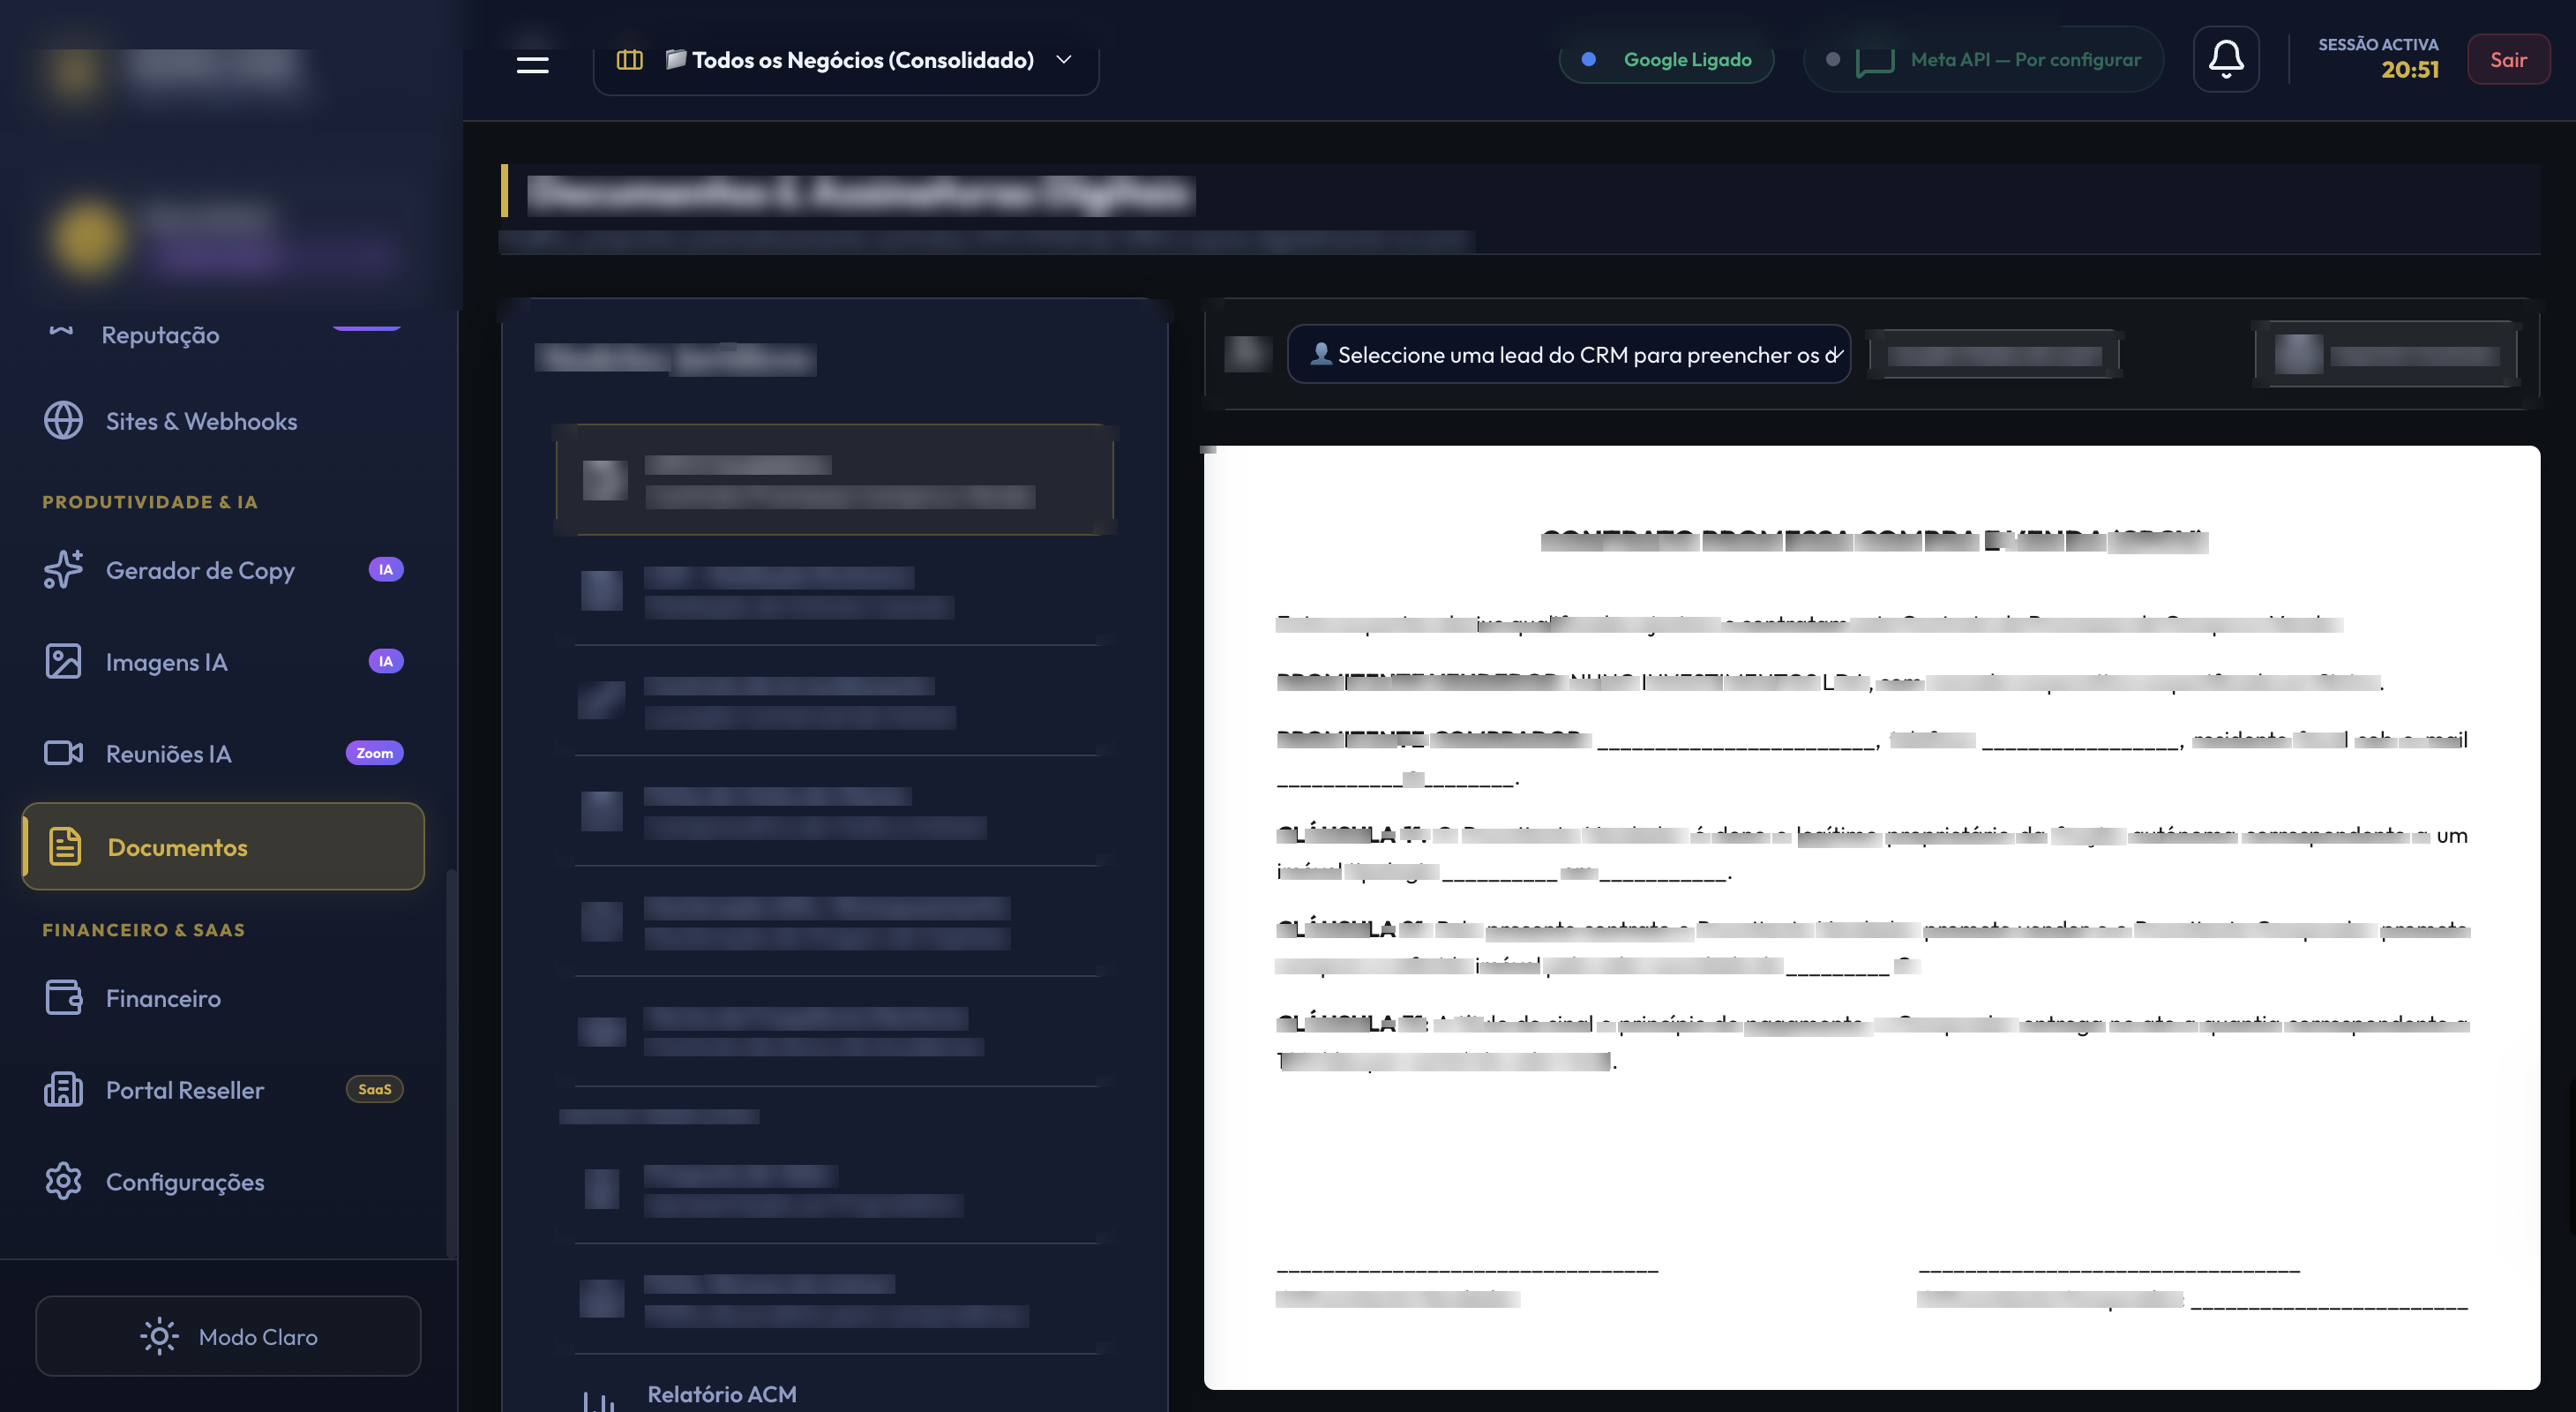Click the globe icon beside Sites & Webhooks
Viewport: 2576px width, 1412px height.
coord(63,421)
